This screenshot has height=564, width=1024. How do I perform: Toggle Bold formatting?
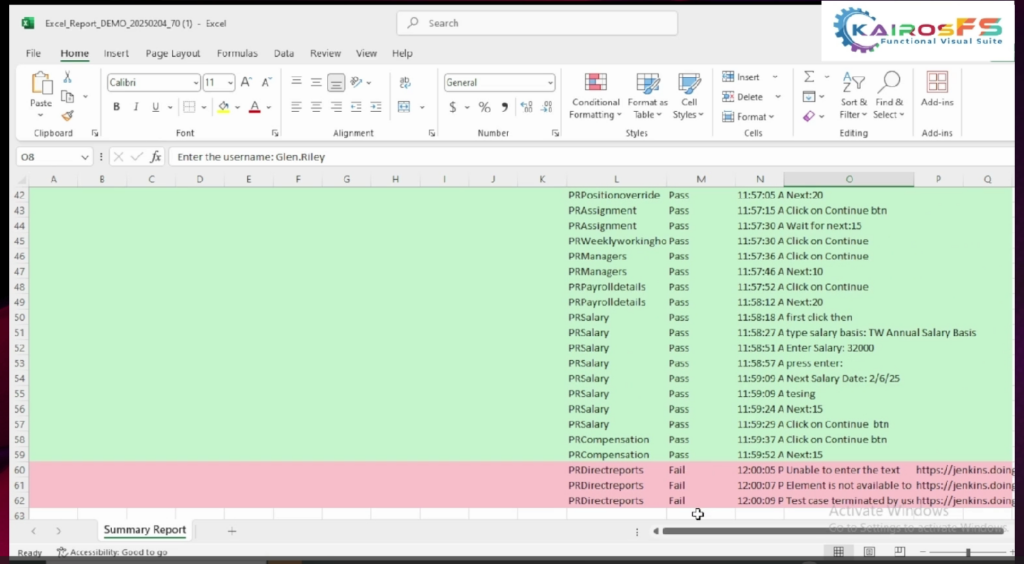click(116, 107)
